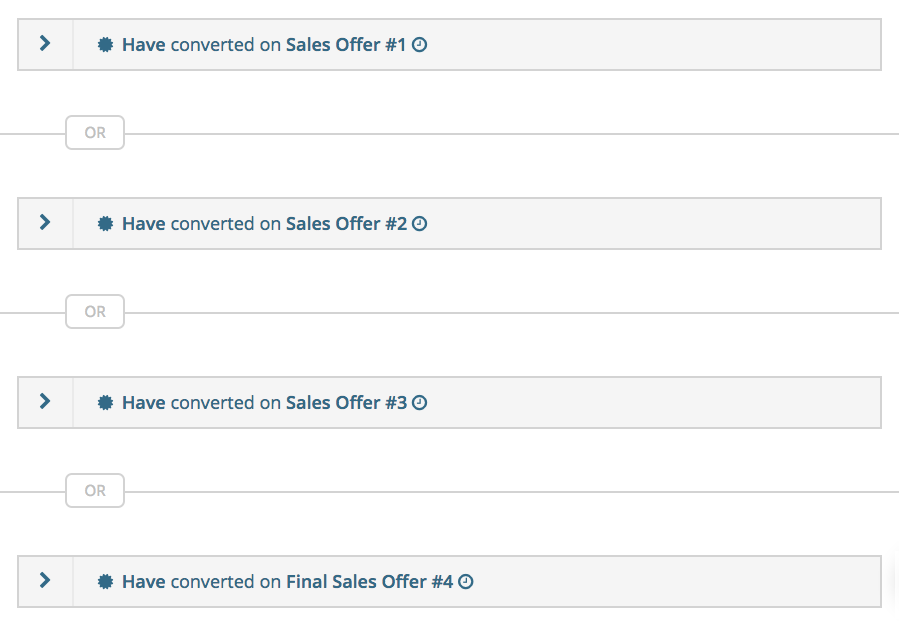Expand the Final Sales Offer #4 row
899x627 pixels.
45,580
